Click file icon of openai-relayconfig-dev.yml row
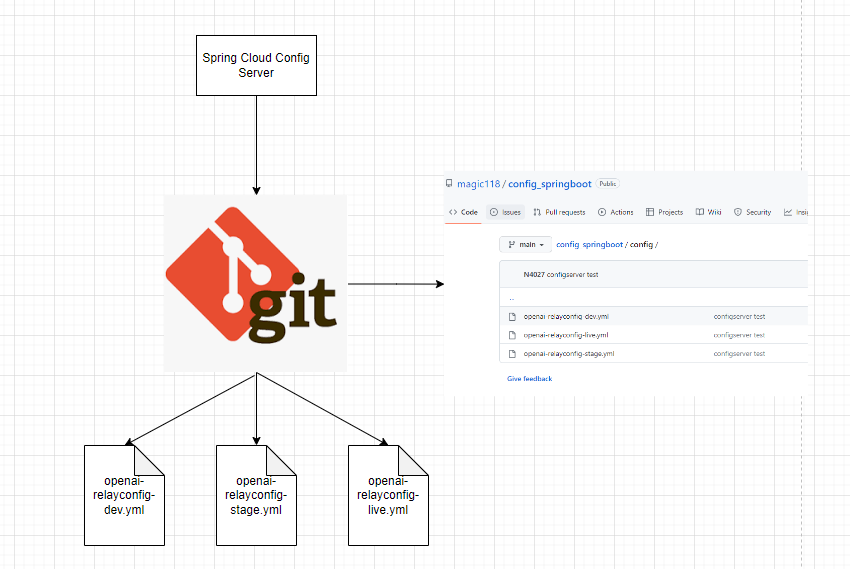This screenshot has width=850, height=569. tap(512, 316)
